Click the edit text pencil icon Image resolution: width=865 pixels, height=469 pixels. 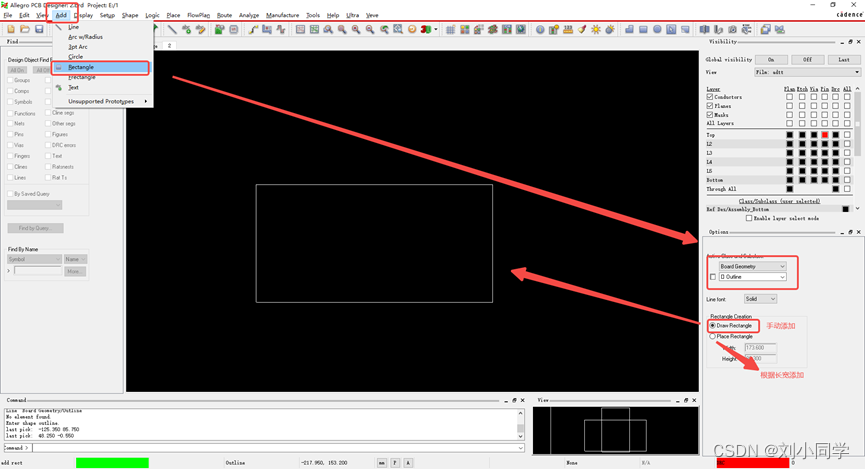click(x=200, y=29)
